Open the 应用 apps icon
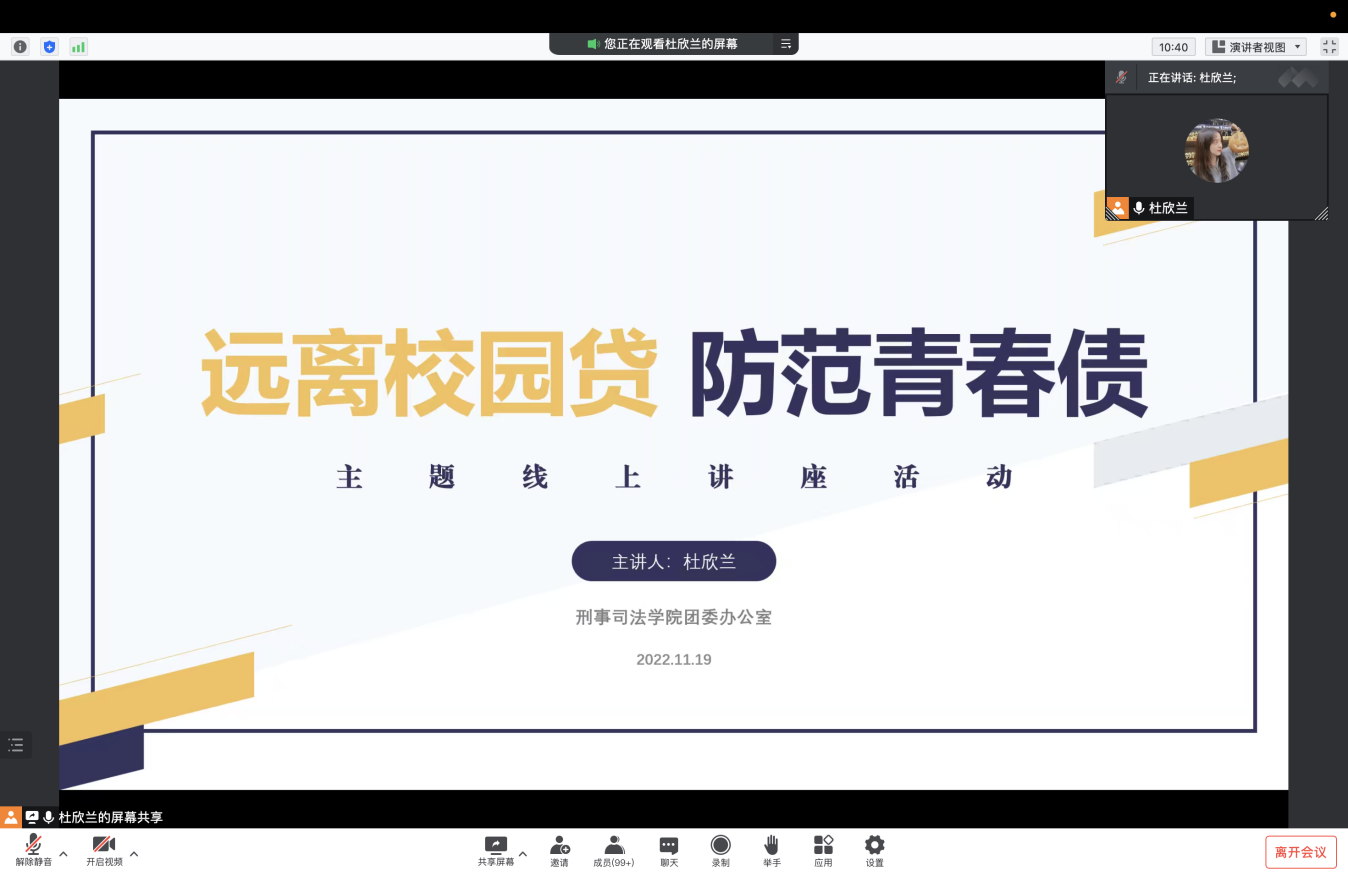Viewport: 1348px width, 876px height. tap(823, 846)
